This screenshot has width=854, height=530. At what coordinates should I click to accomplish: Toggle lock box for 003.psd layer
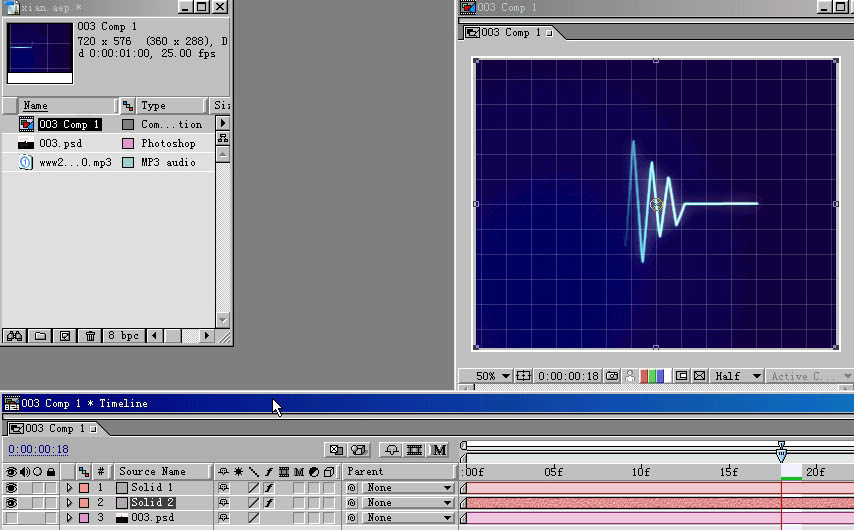coord(51,518)
